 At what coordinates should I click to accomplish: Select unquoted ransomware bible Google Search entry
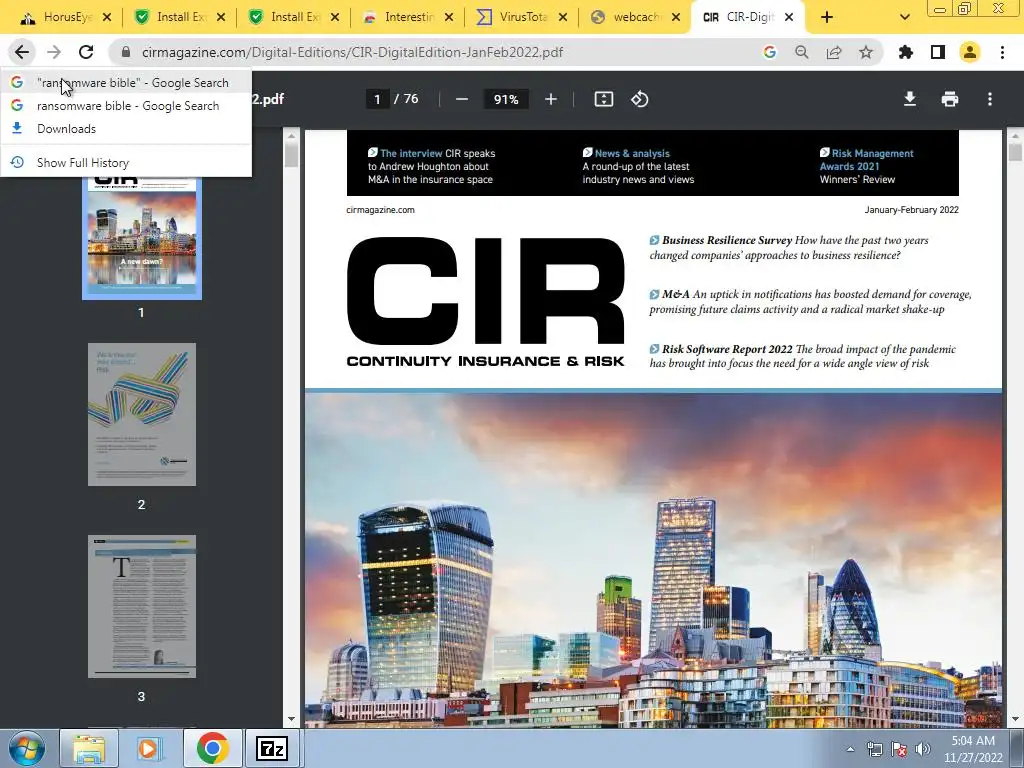point(126,106)
